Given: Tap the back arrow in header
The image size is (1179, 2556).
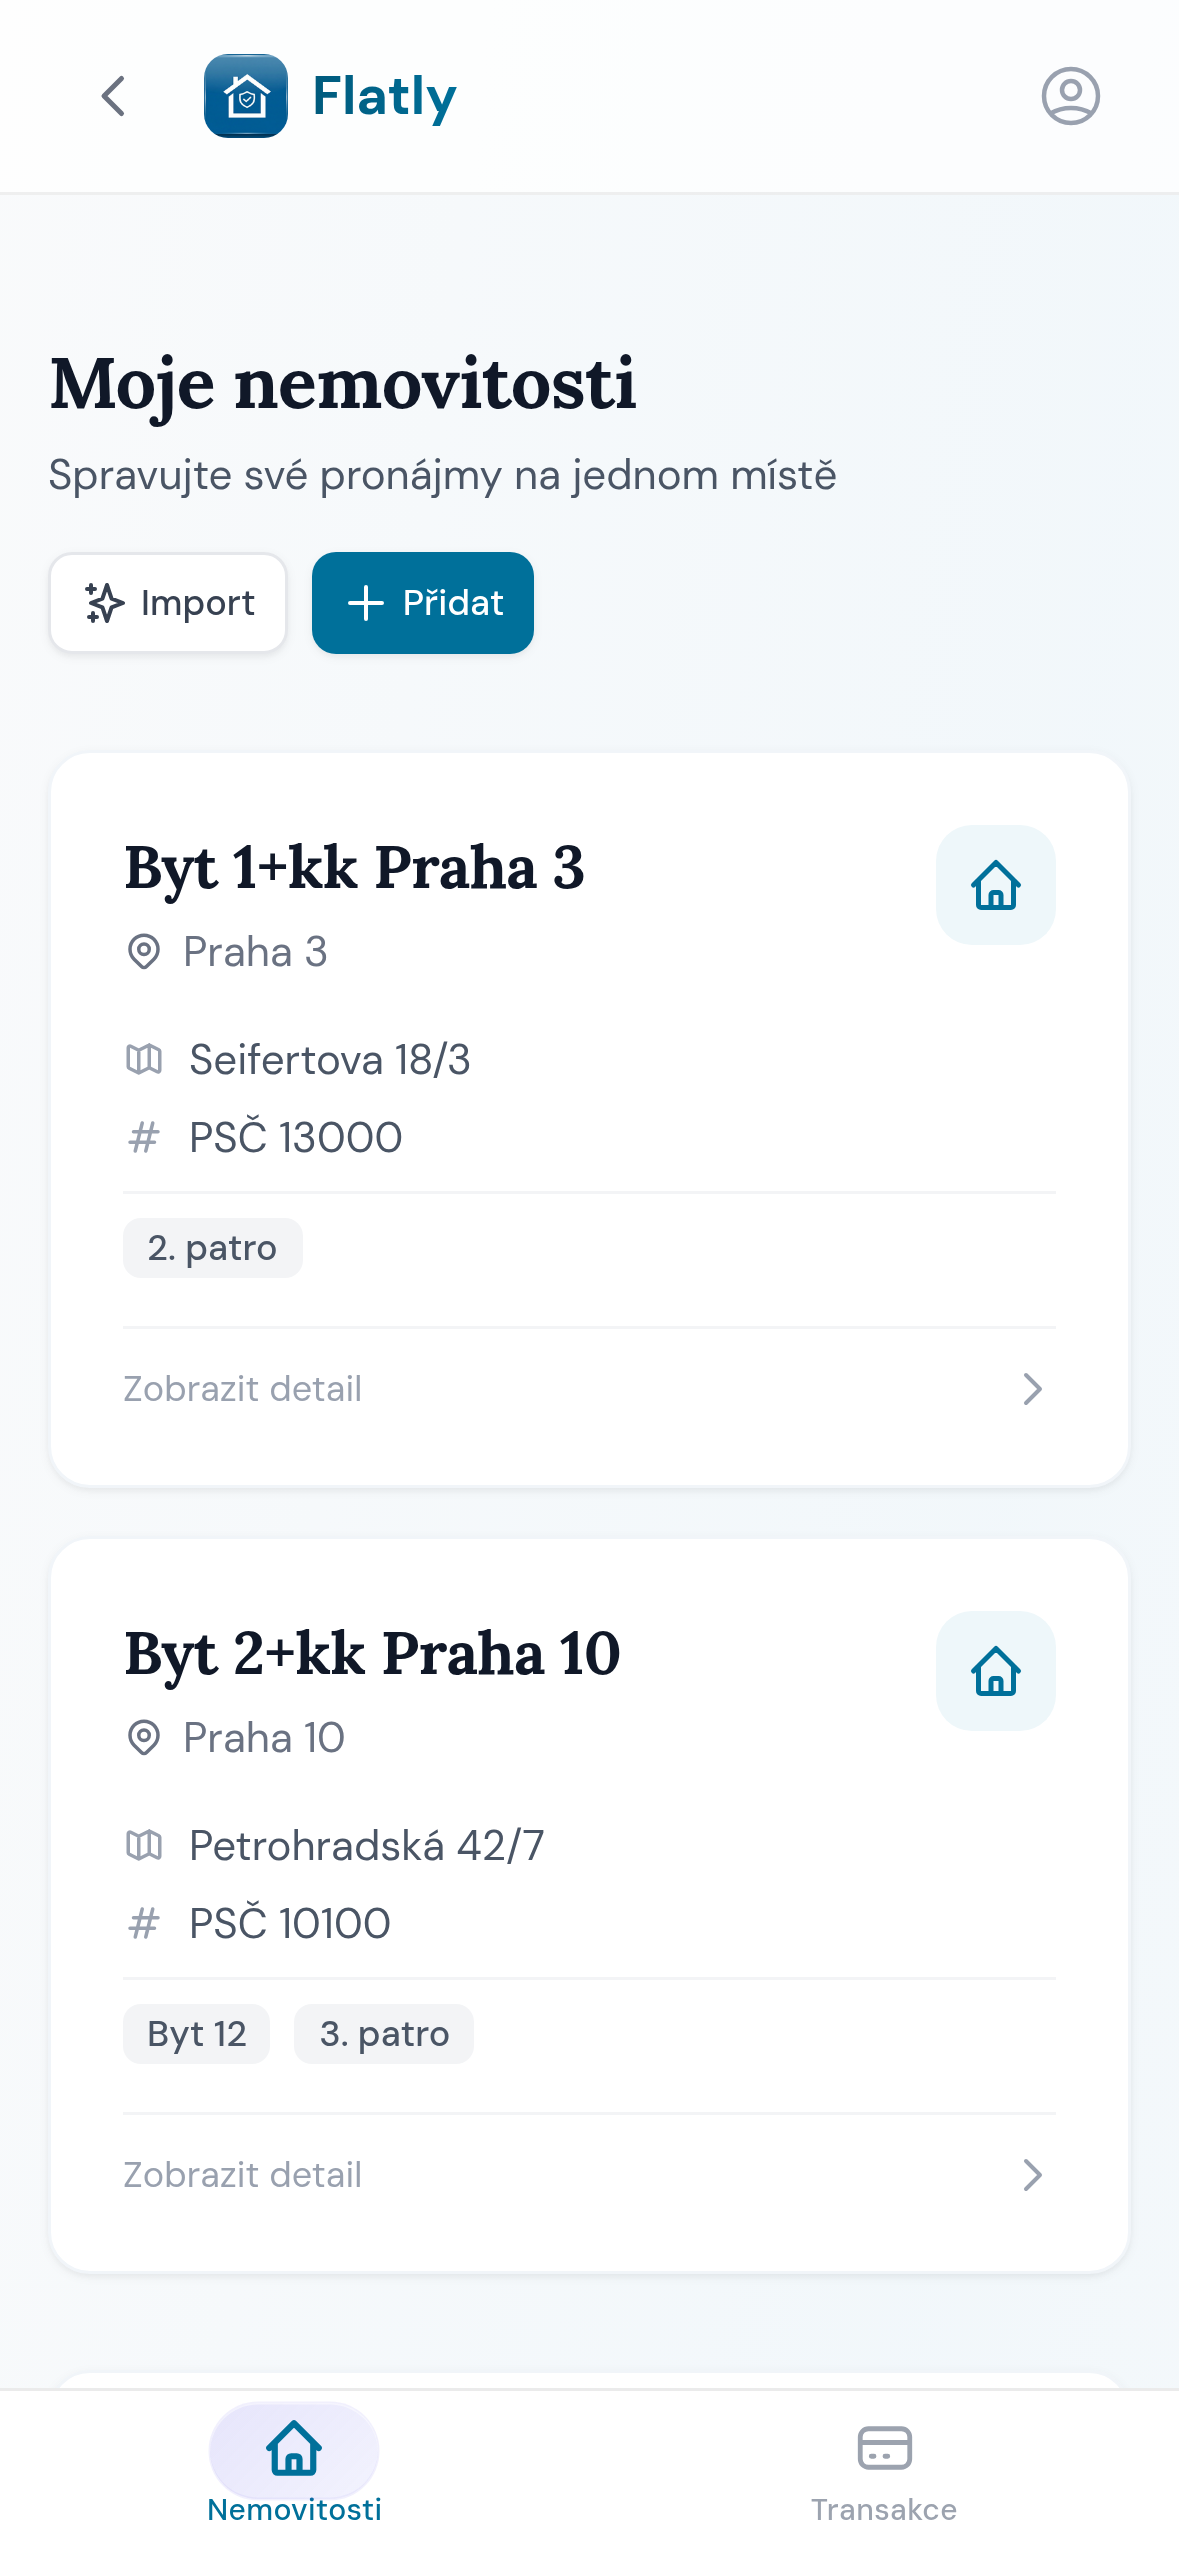Looking at the screenshot, I should click(x=114, y=97).
